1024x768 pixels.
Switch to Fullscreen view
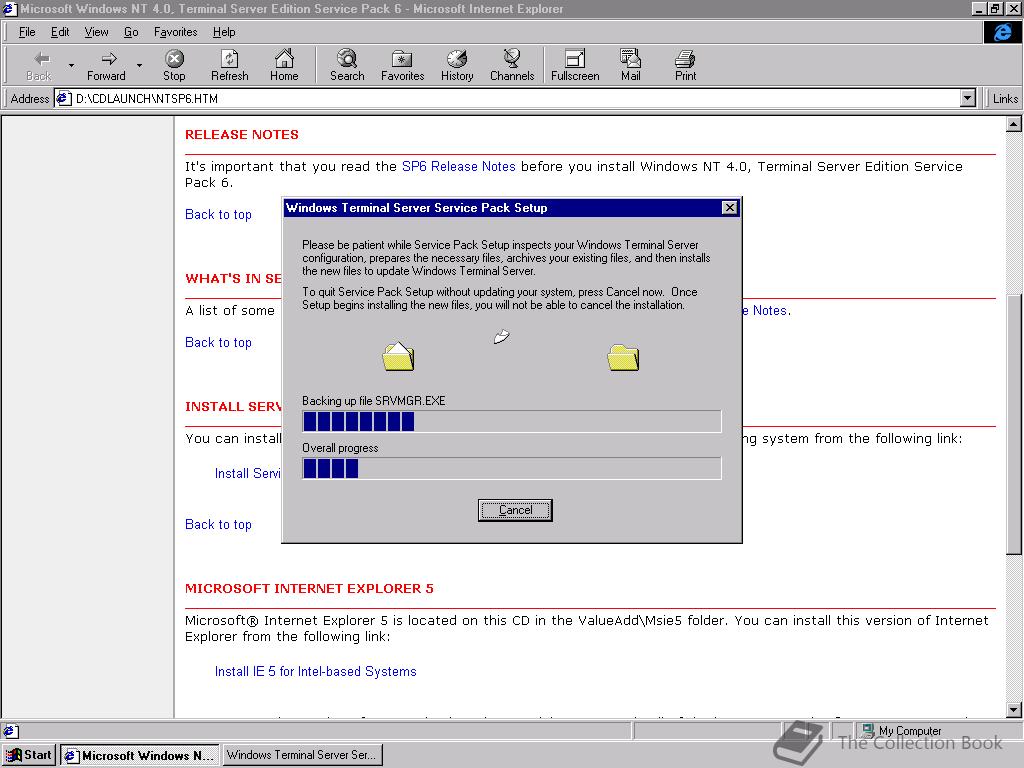tap(575, 66)
